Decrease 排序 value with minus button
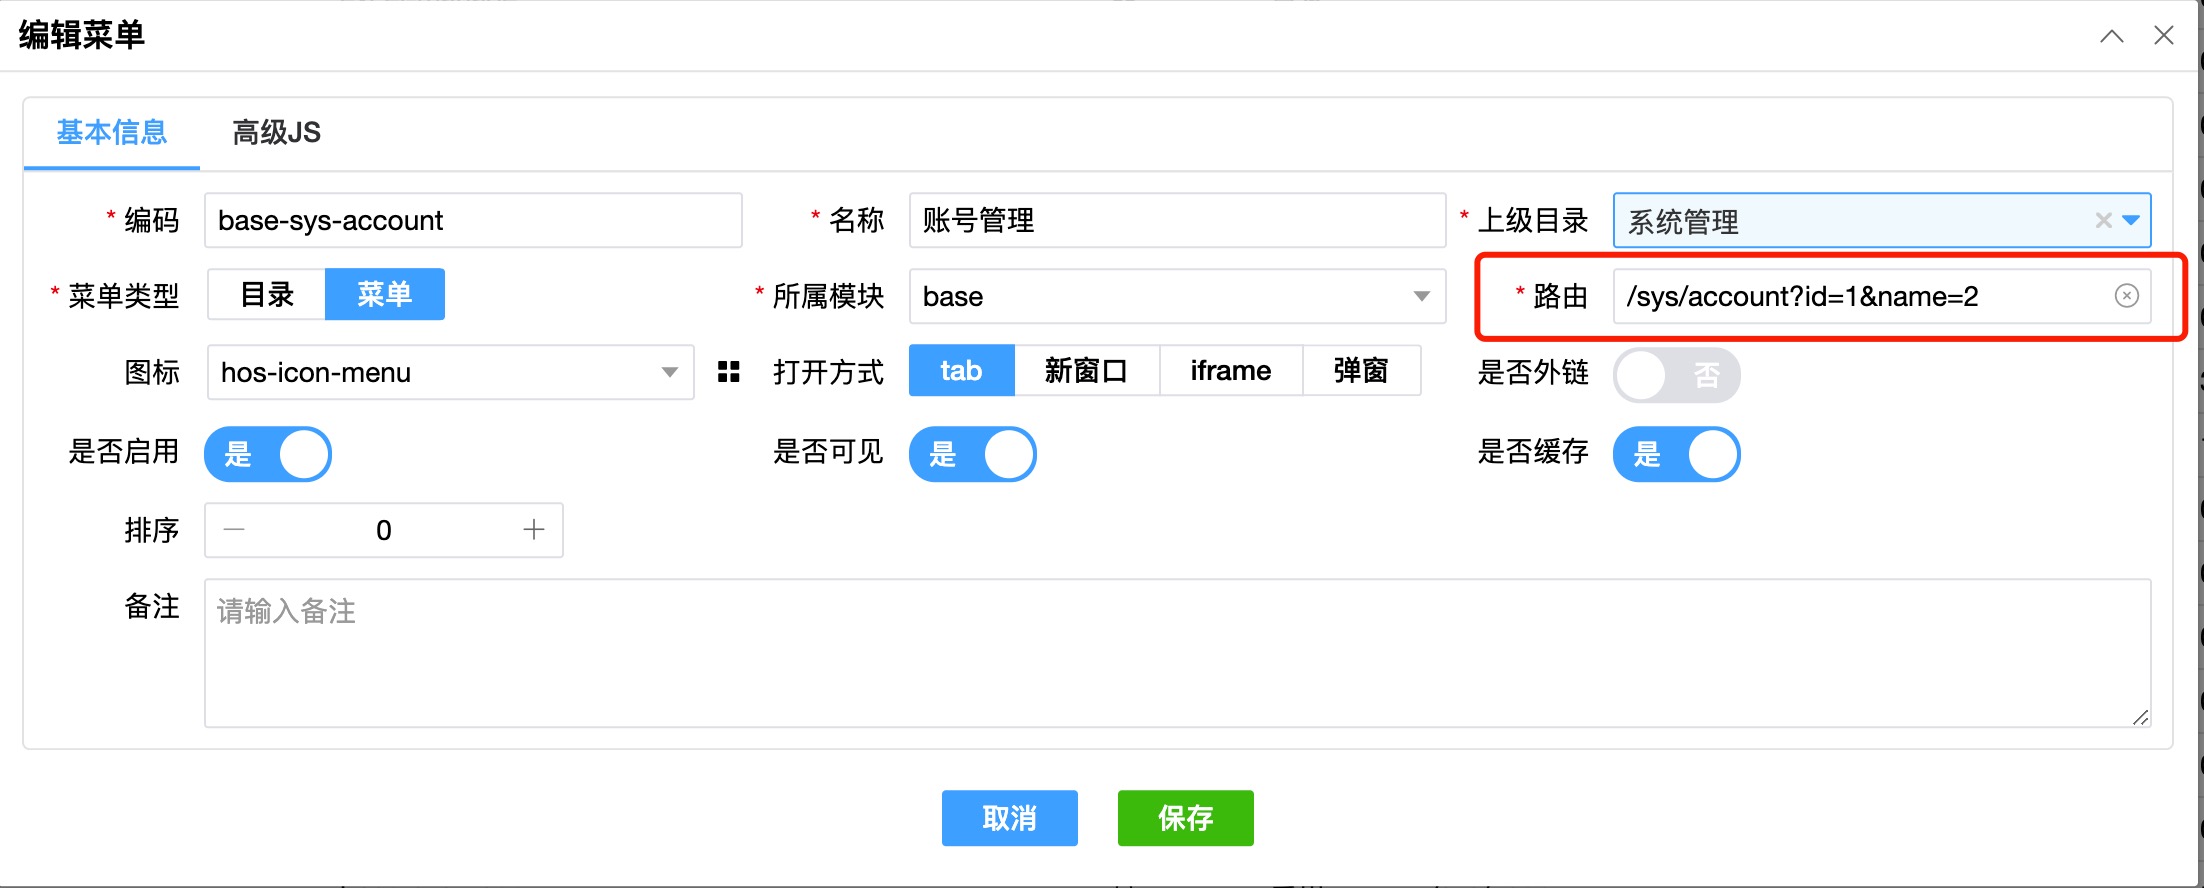This screenshot has height=888, width=2204. [234, 530]
